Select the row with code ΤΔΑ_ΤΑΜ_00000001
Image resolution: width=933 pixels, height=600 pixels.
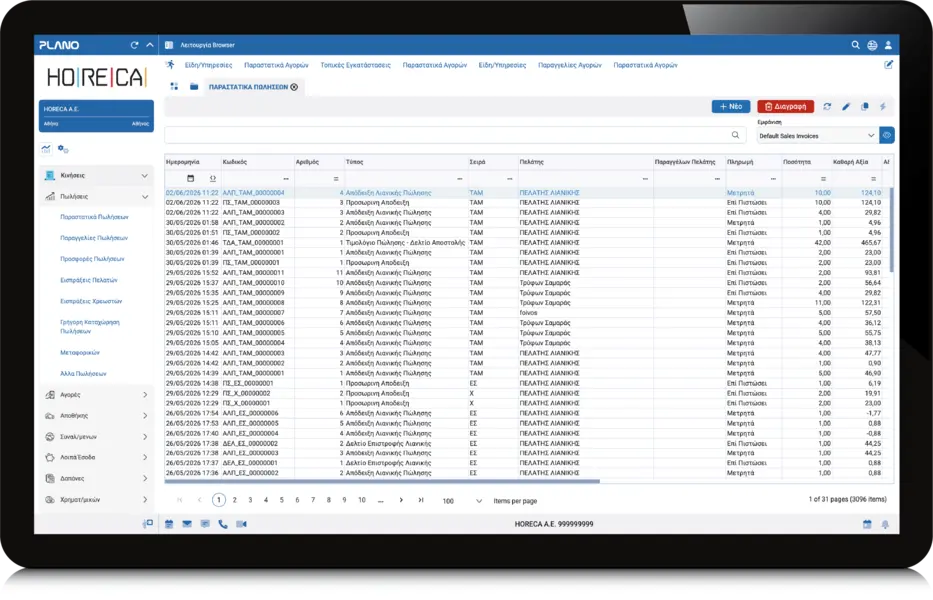click(527, 243)
